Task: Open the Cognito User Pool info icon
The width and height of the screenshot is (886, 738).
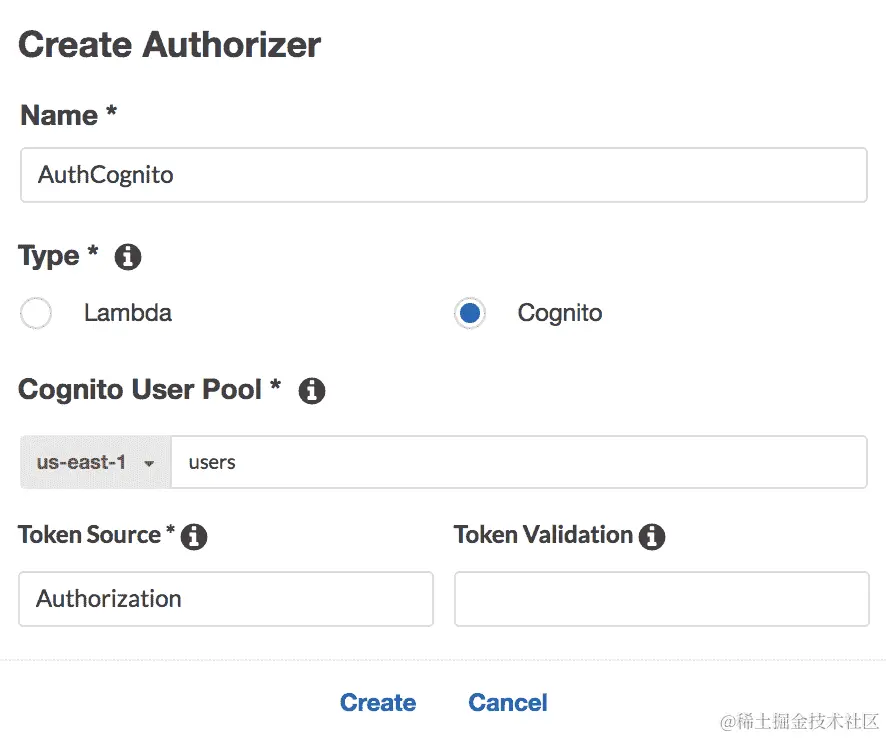Action: (312, 390)
